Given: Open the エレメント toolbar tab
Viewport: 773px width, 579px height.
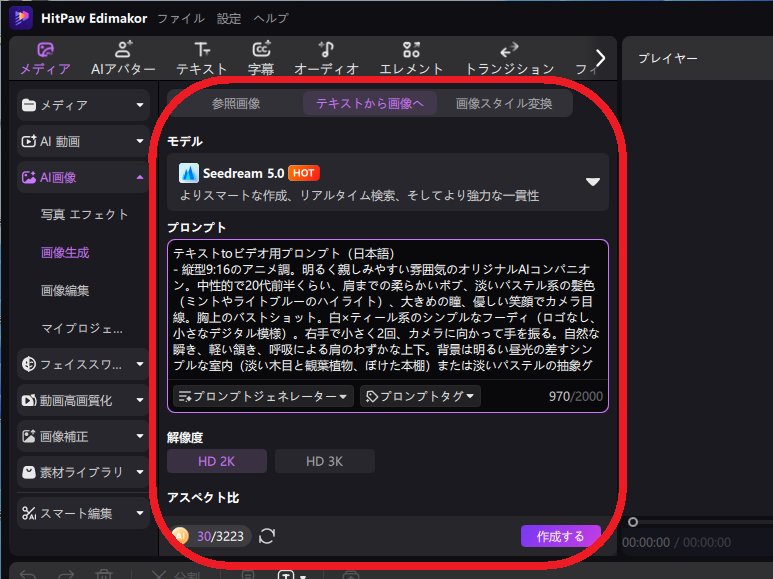Looking at the screenshot, I should click(411, 58).
